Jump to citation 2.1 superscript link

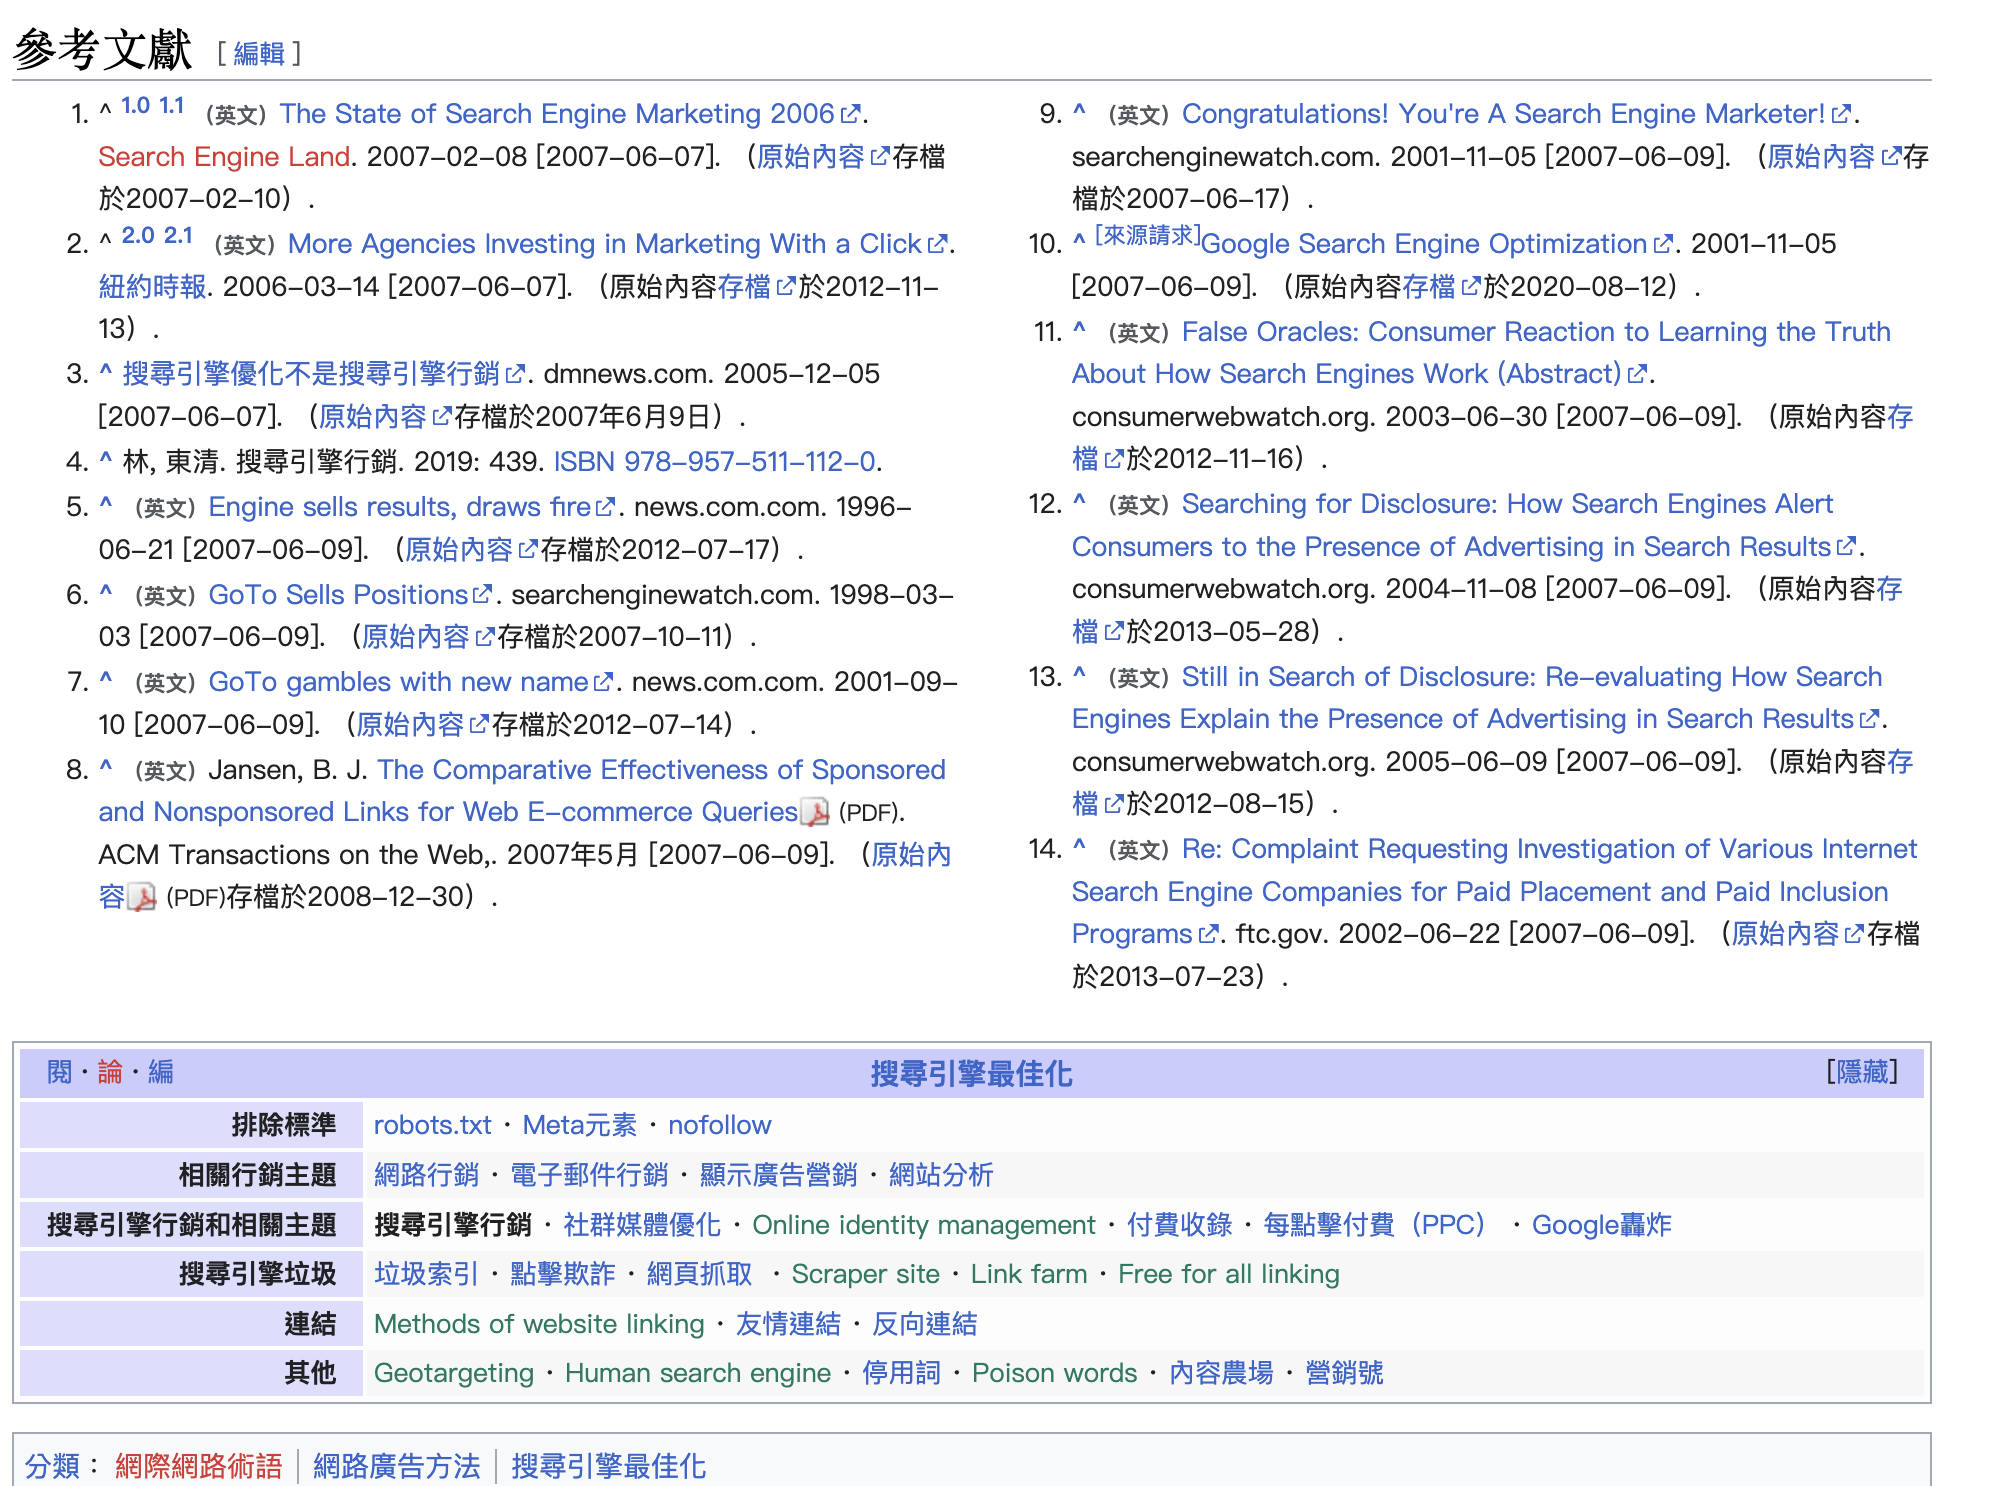[178, 236]
